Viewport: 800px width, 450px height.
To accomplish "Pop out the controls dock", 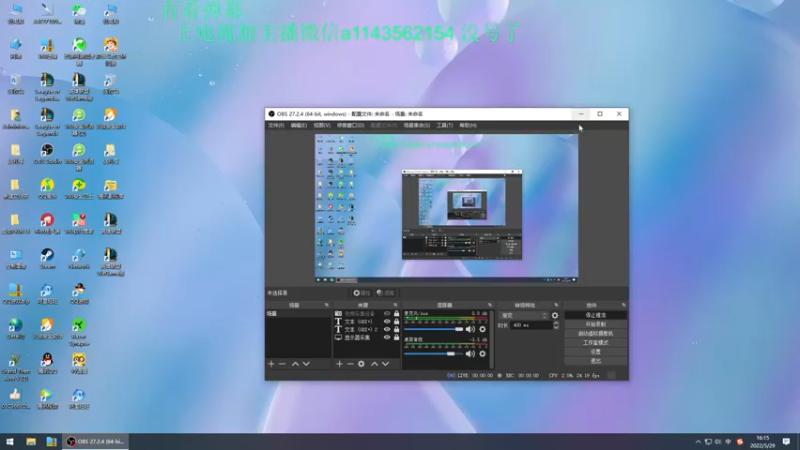I will 623,305.
